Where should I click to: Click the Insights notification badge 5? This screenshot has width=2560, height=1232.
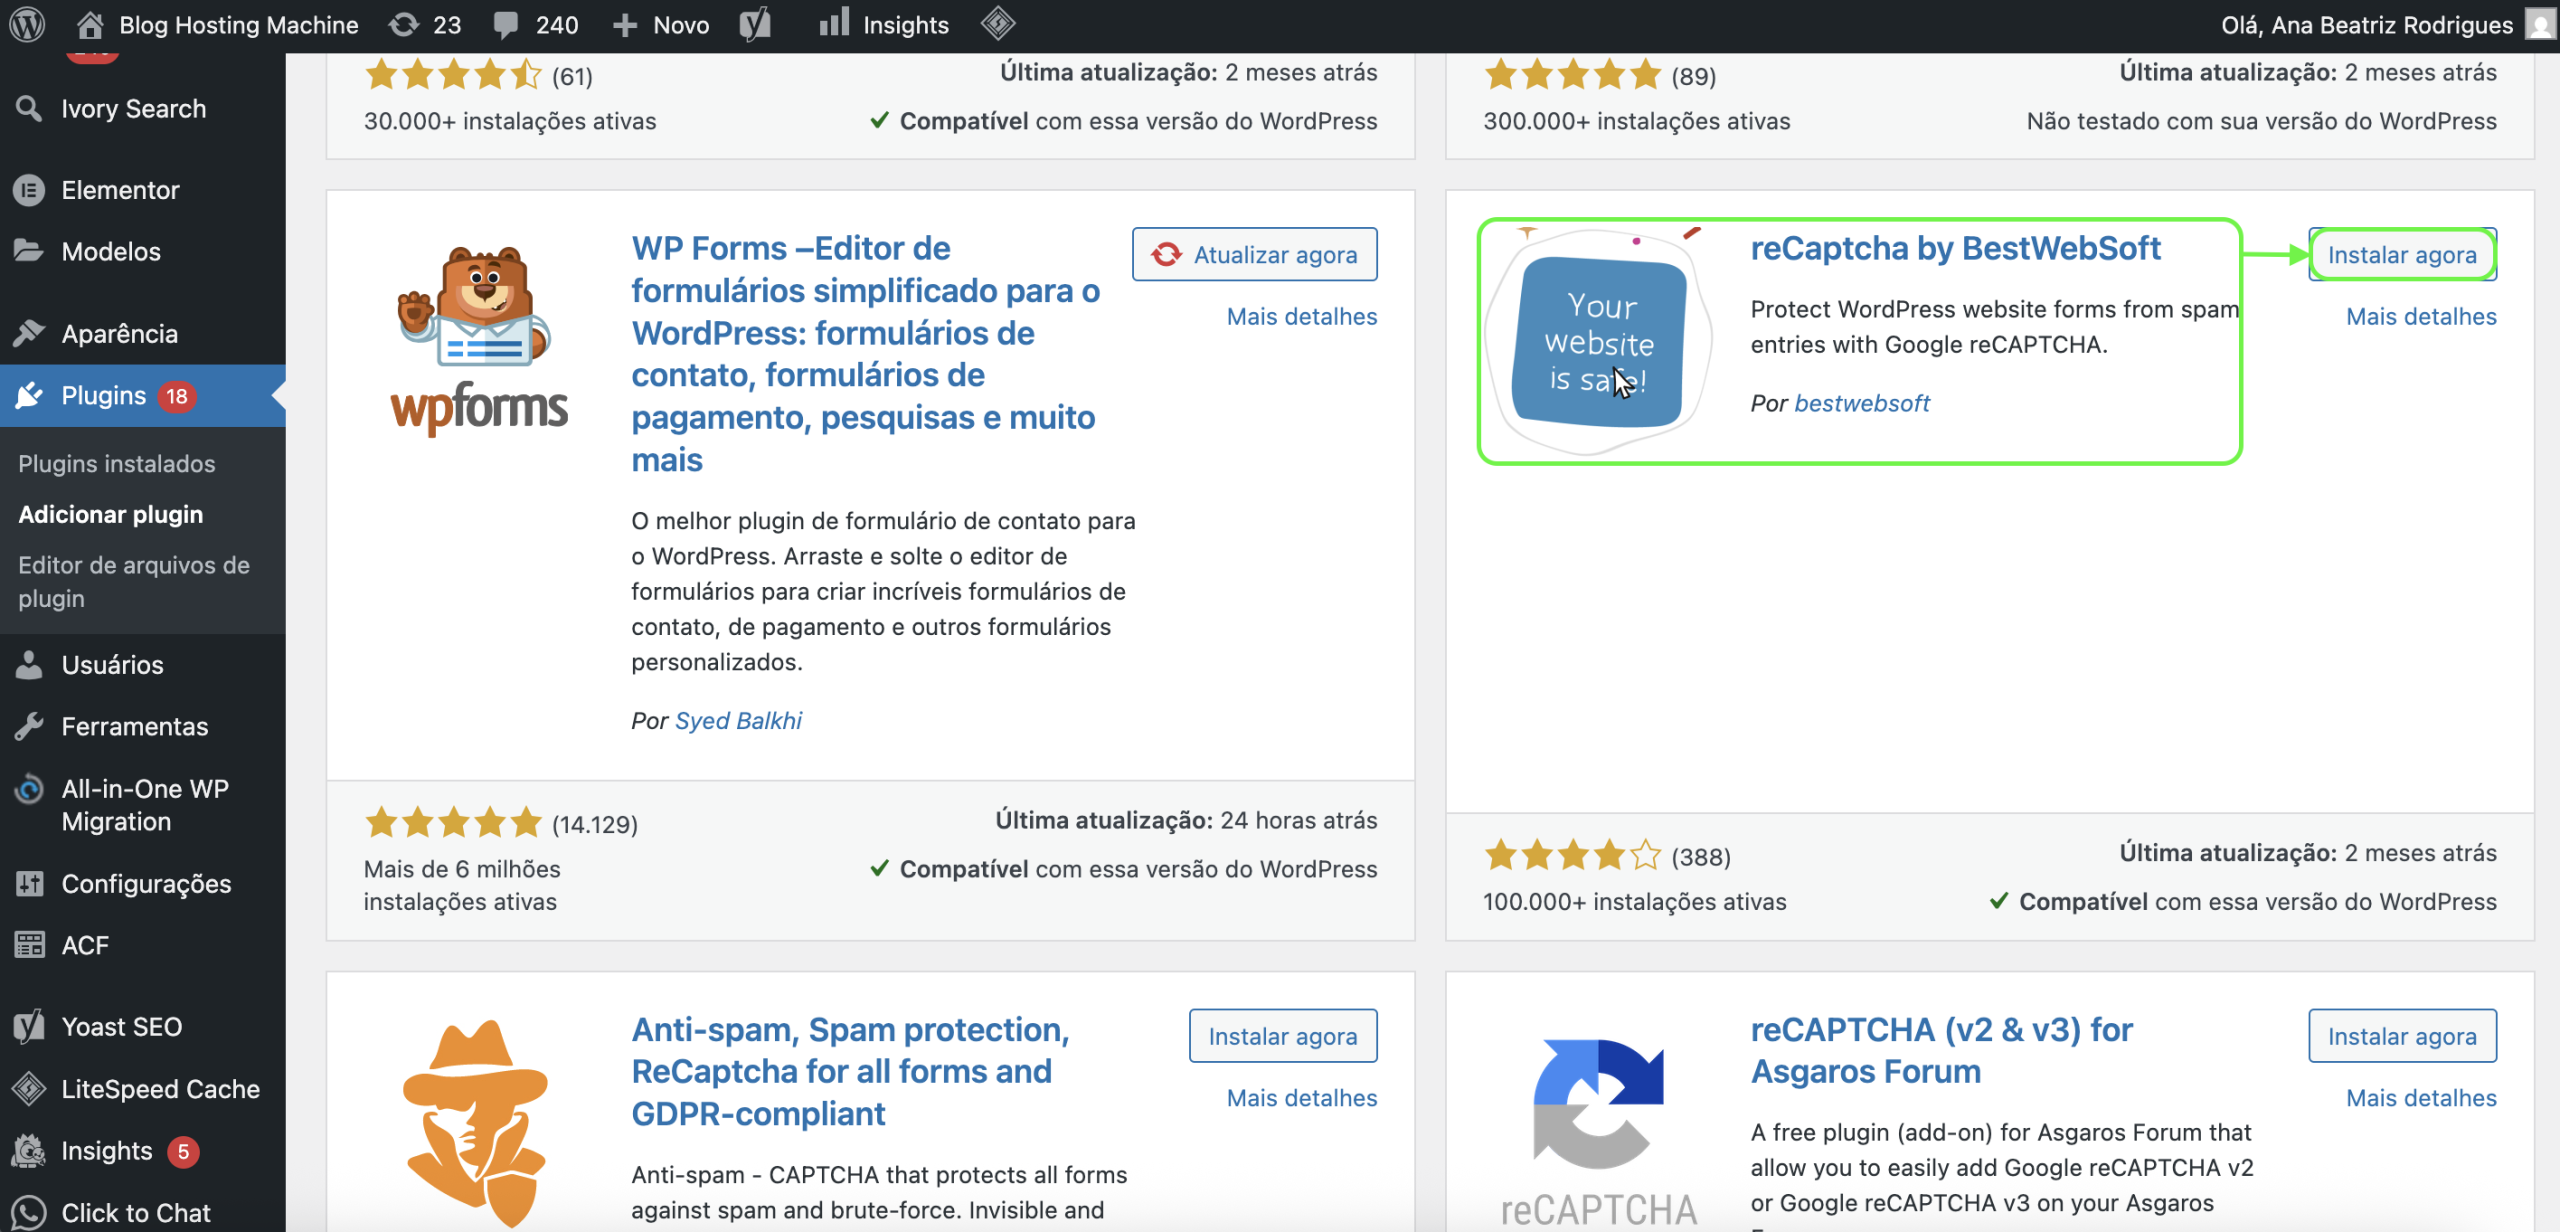pos(183,1152)
